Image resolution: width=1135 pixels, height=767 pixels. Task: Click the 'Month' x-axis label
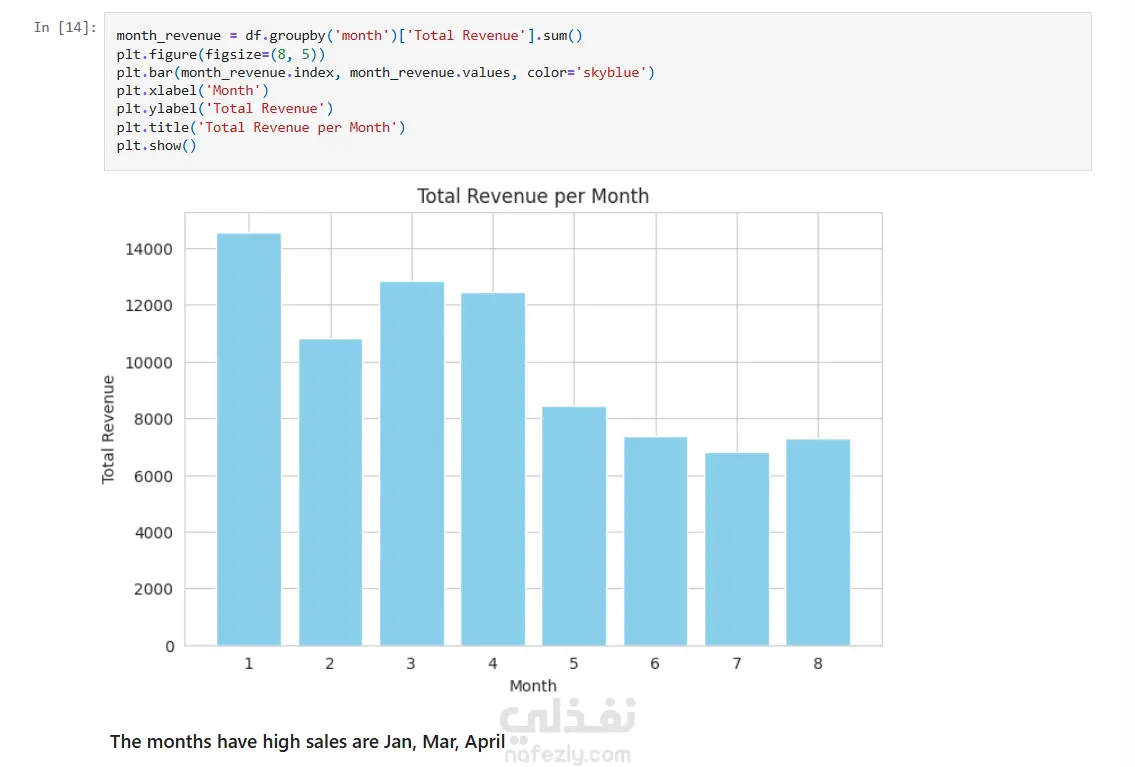click(x=533, y=686)
